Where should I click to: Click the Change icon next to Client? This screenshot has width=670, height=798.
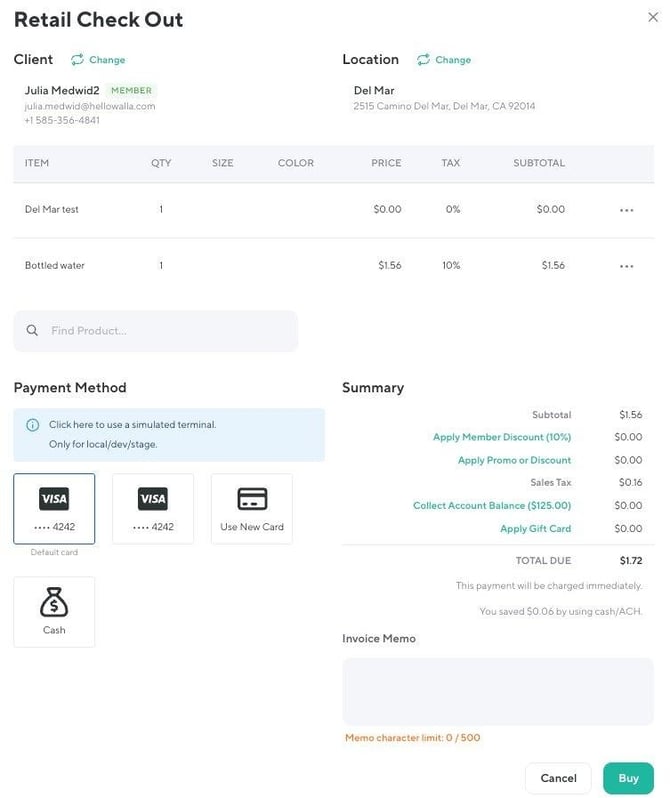(x=77, y=60)
